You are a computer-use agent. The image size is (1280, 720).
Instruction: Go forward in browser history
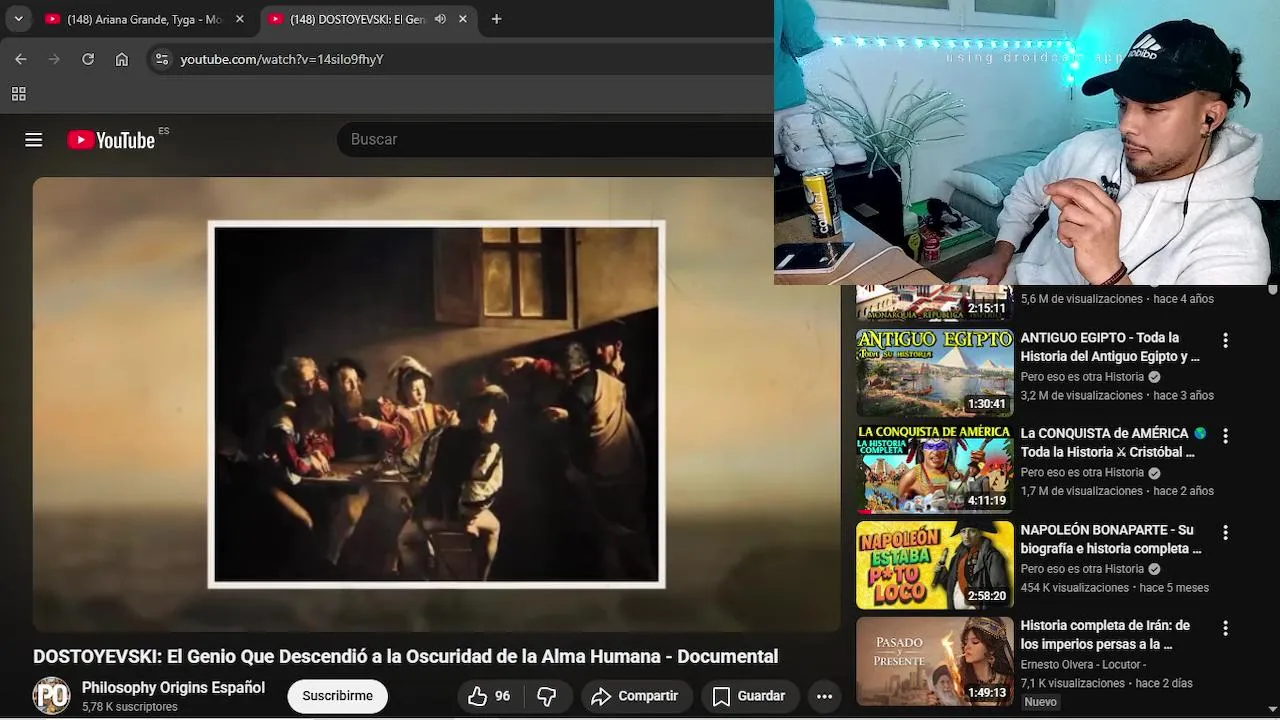coord(54,59)
